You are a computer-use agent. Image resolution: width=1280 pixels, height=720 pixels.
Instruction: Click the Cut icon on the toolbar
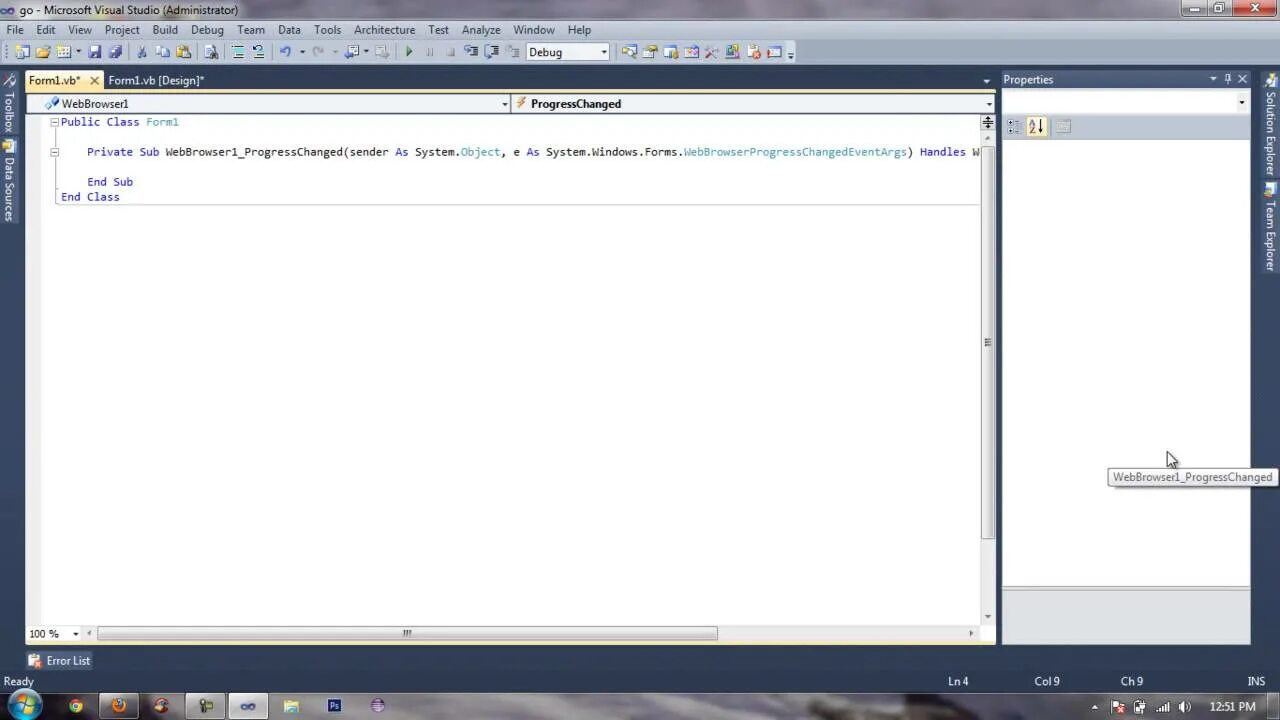(x=141, y=52)
